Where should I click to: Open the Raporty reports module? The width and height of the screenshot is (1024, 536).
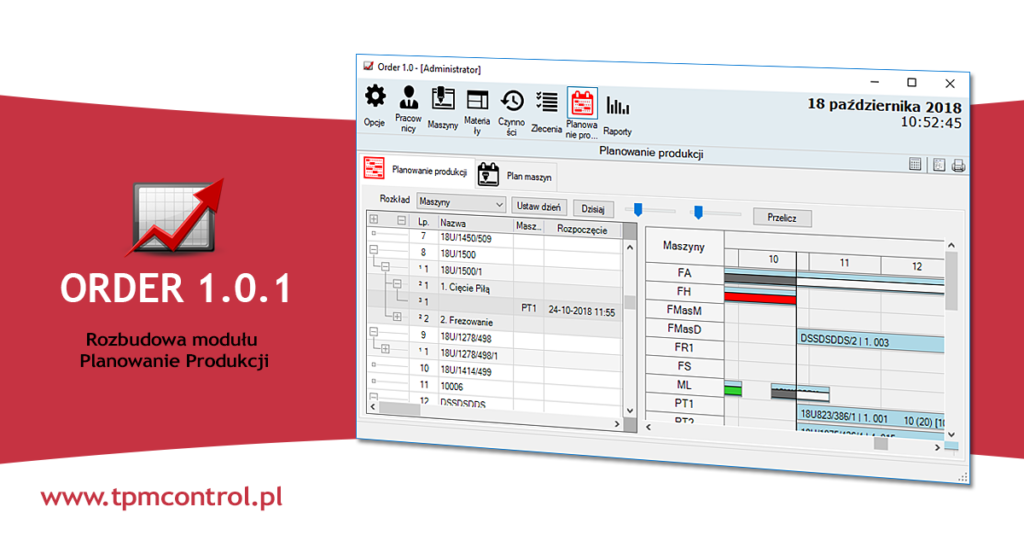point(617,116)
